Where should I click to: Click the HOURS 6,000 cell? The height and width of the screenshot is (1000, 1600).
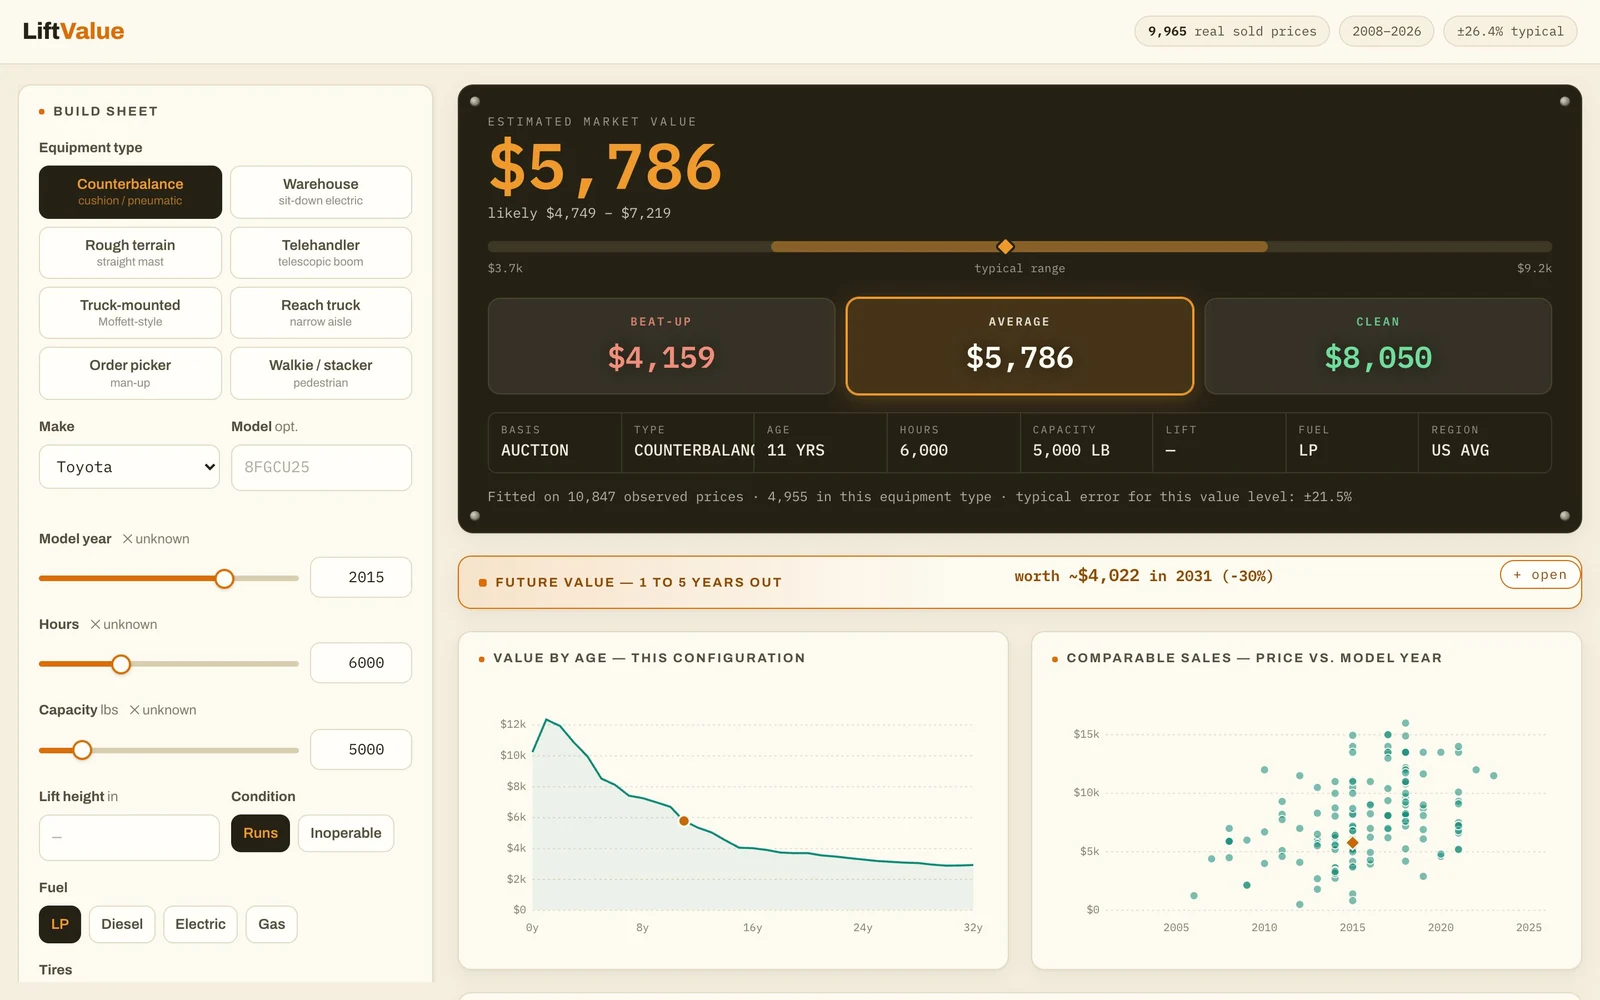953,442
